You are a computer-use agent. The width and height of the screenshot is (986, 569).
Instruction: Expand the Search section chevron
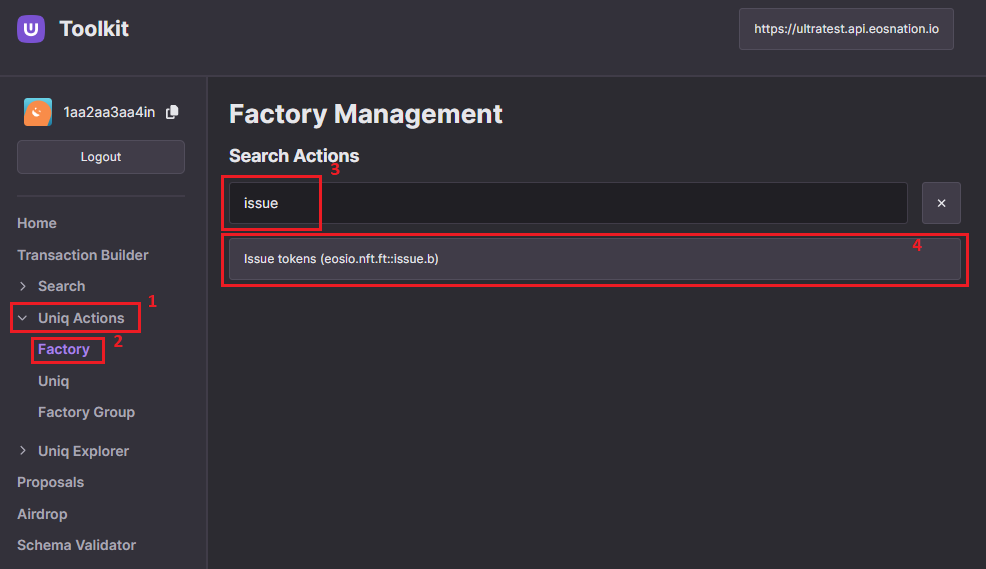[x=23, y=286]
